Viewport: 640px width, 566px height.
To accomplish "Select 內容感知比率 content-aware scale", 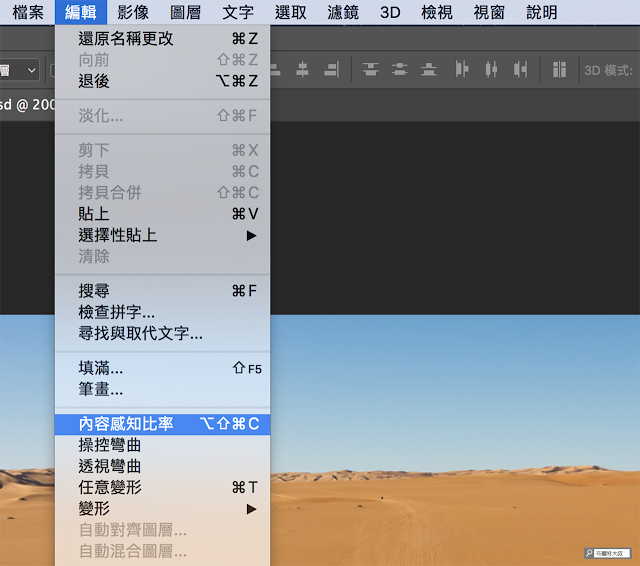I will click(x=162, y=424).
